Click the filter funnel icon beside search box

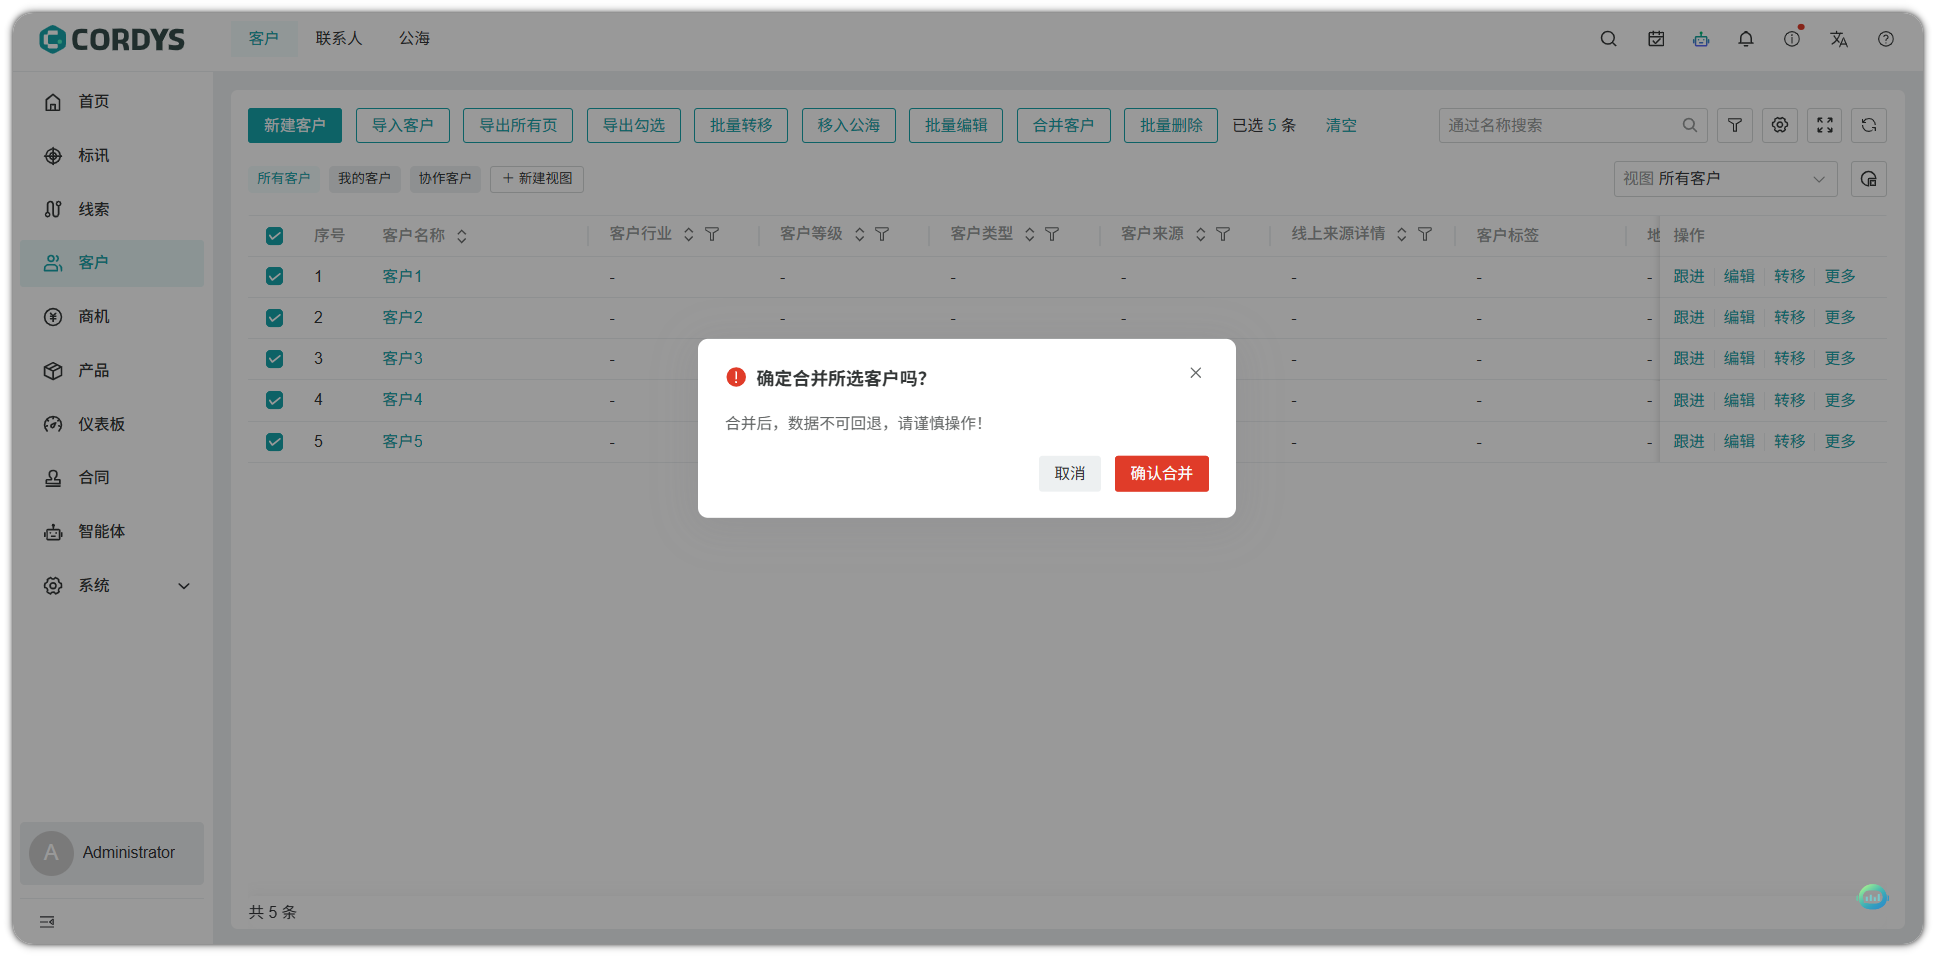click(1734, 125)
